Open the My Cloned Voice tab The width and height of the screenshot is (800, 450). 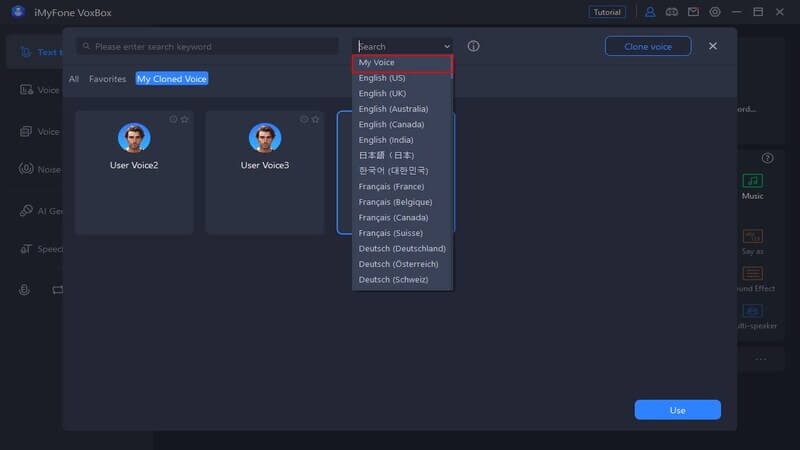[x=172, y=79]
